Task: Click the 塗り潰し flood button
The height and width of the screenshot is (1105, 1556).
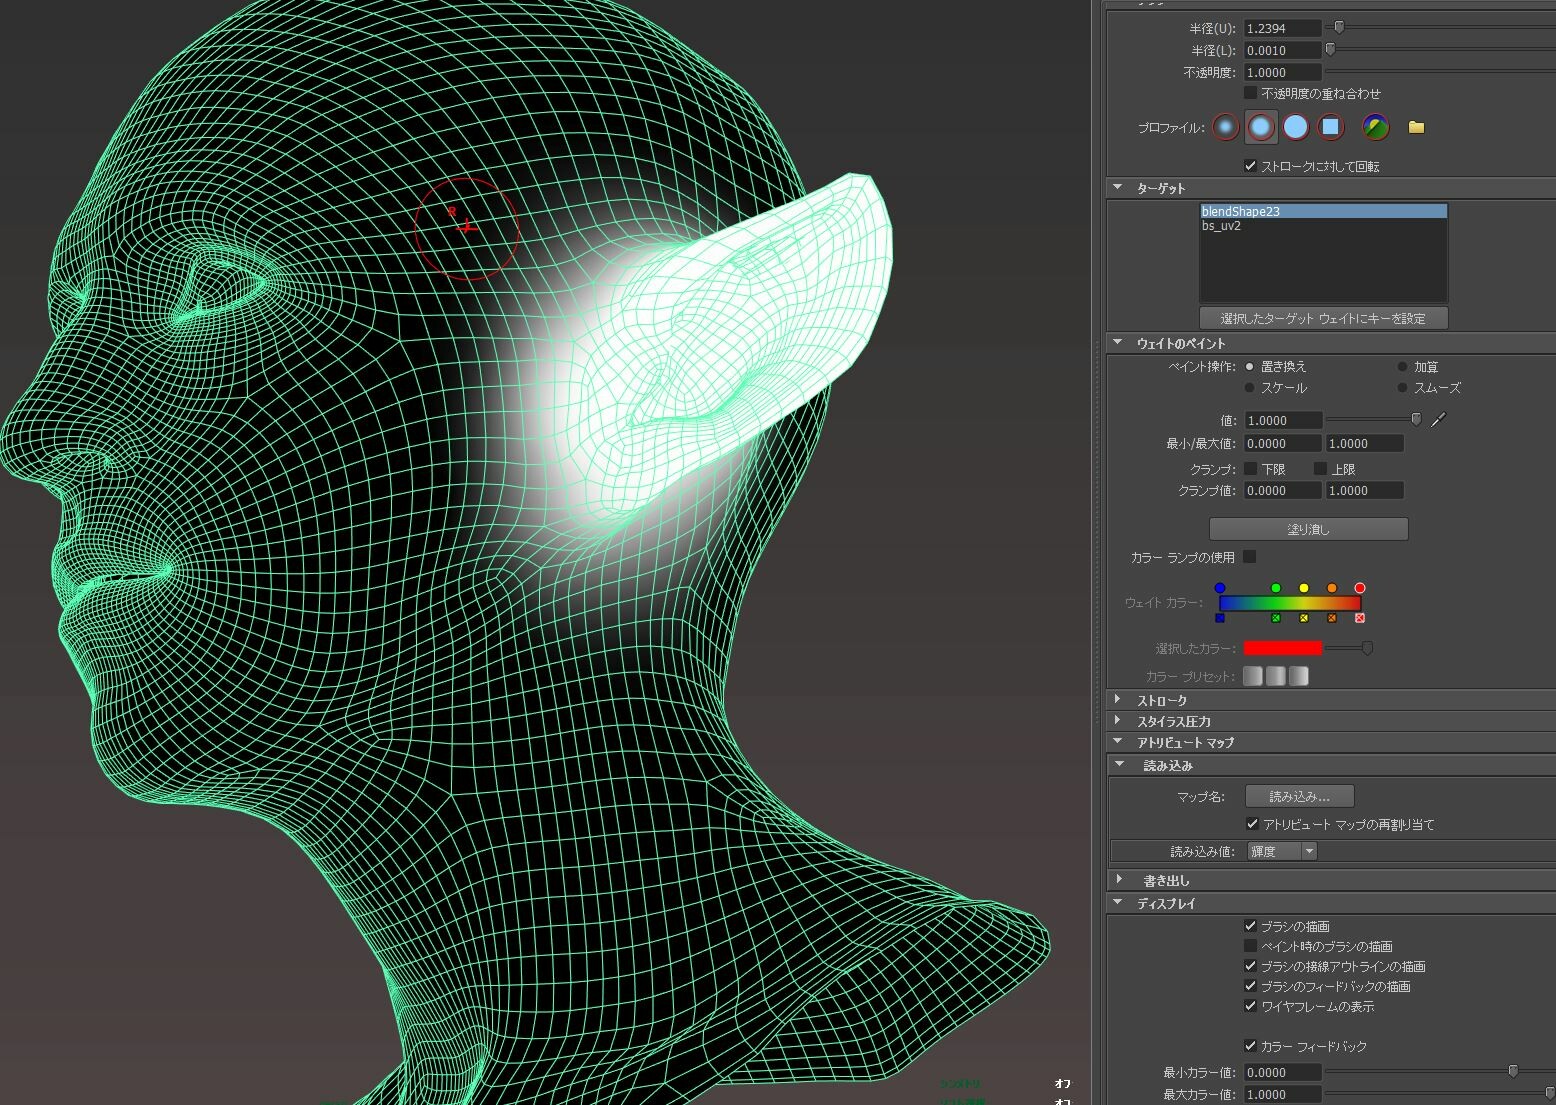Action: click(x=1308, y=528)
